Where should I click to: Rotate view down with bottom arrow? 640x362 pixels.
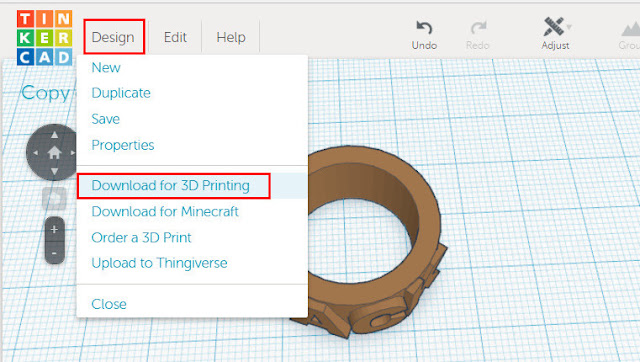(54, 171)
